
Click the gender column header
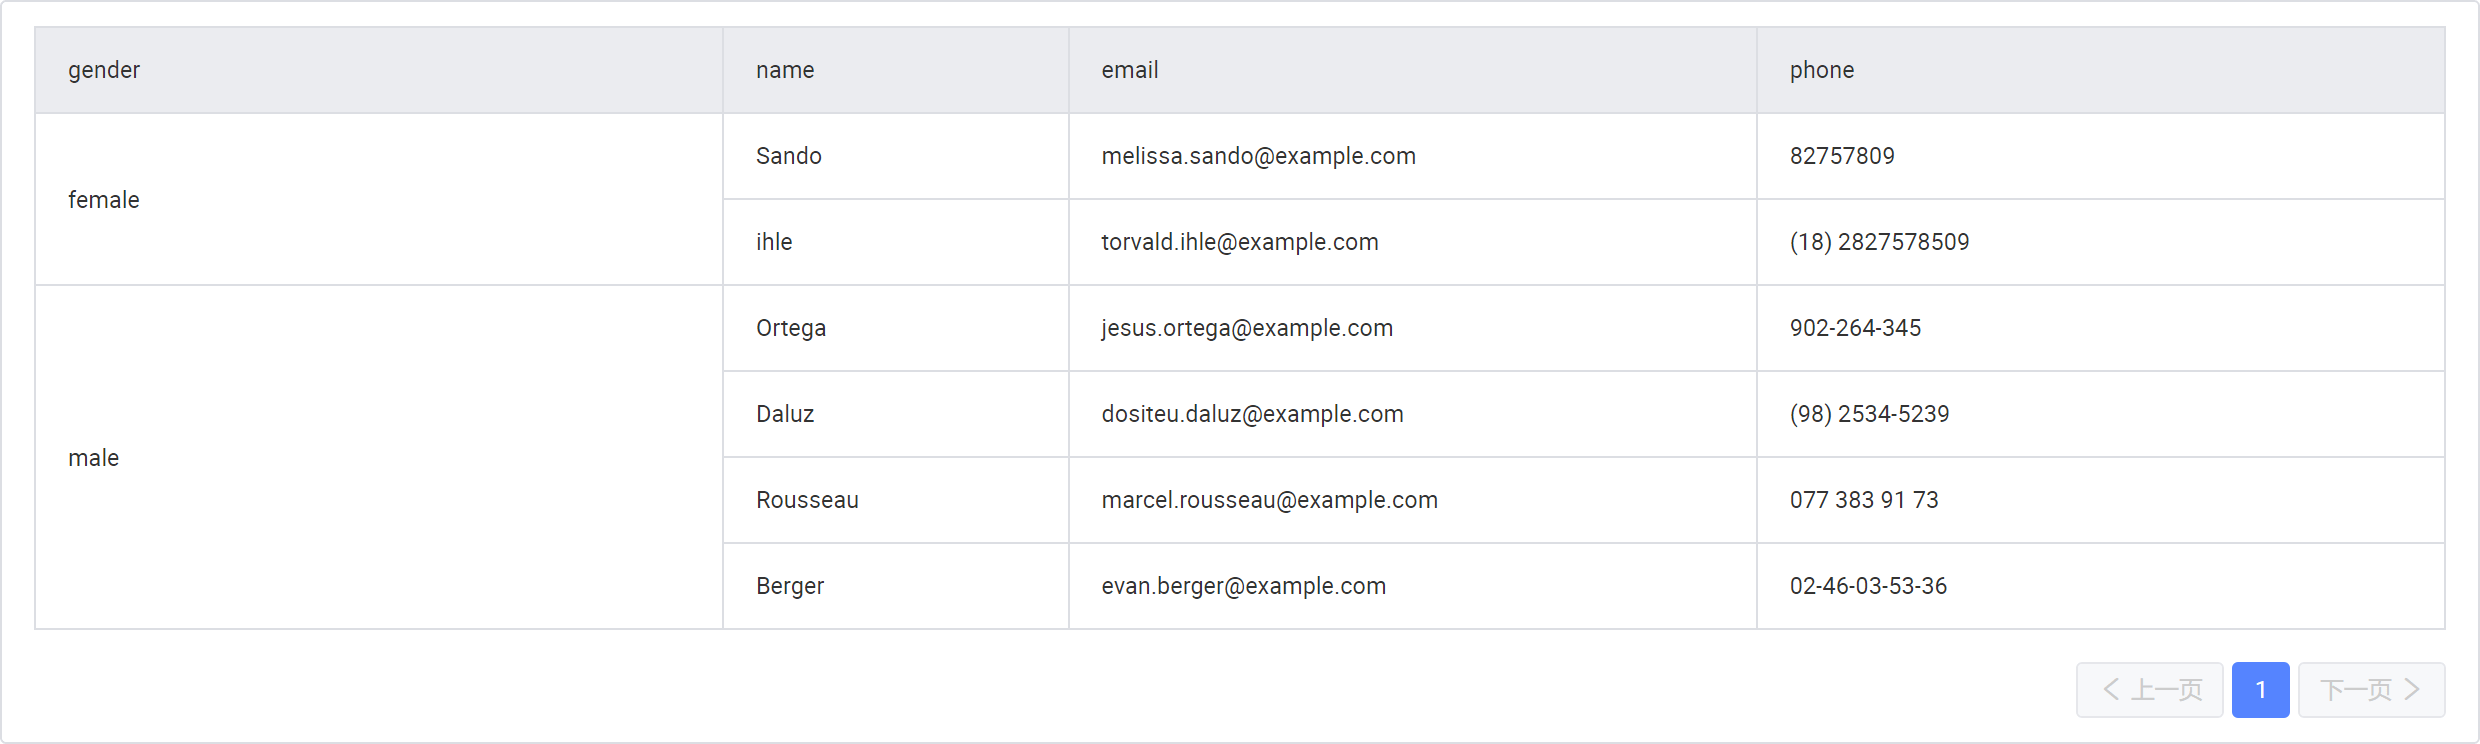[104, 70]
